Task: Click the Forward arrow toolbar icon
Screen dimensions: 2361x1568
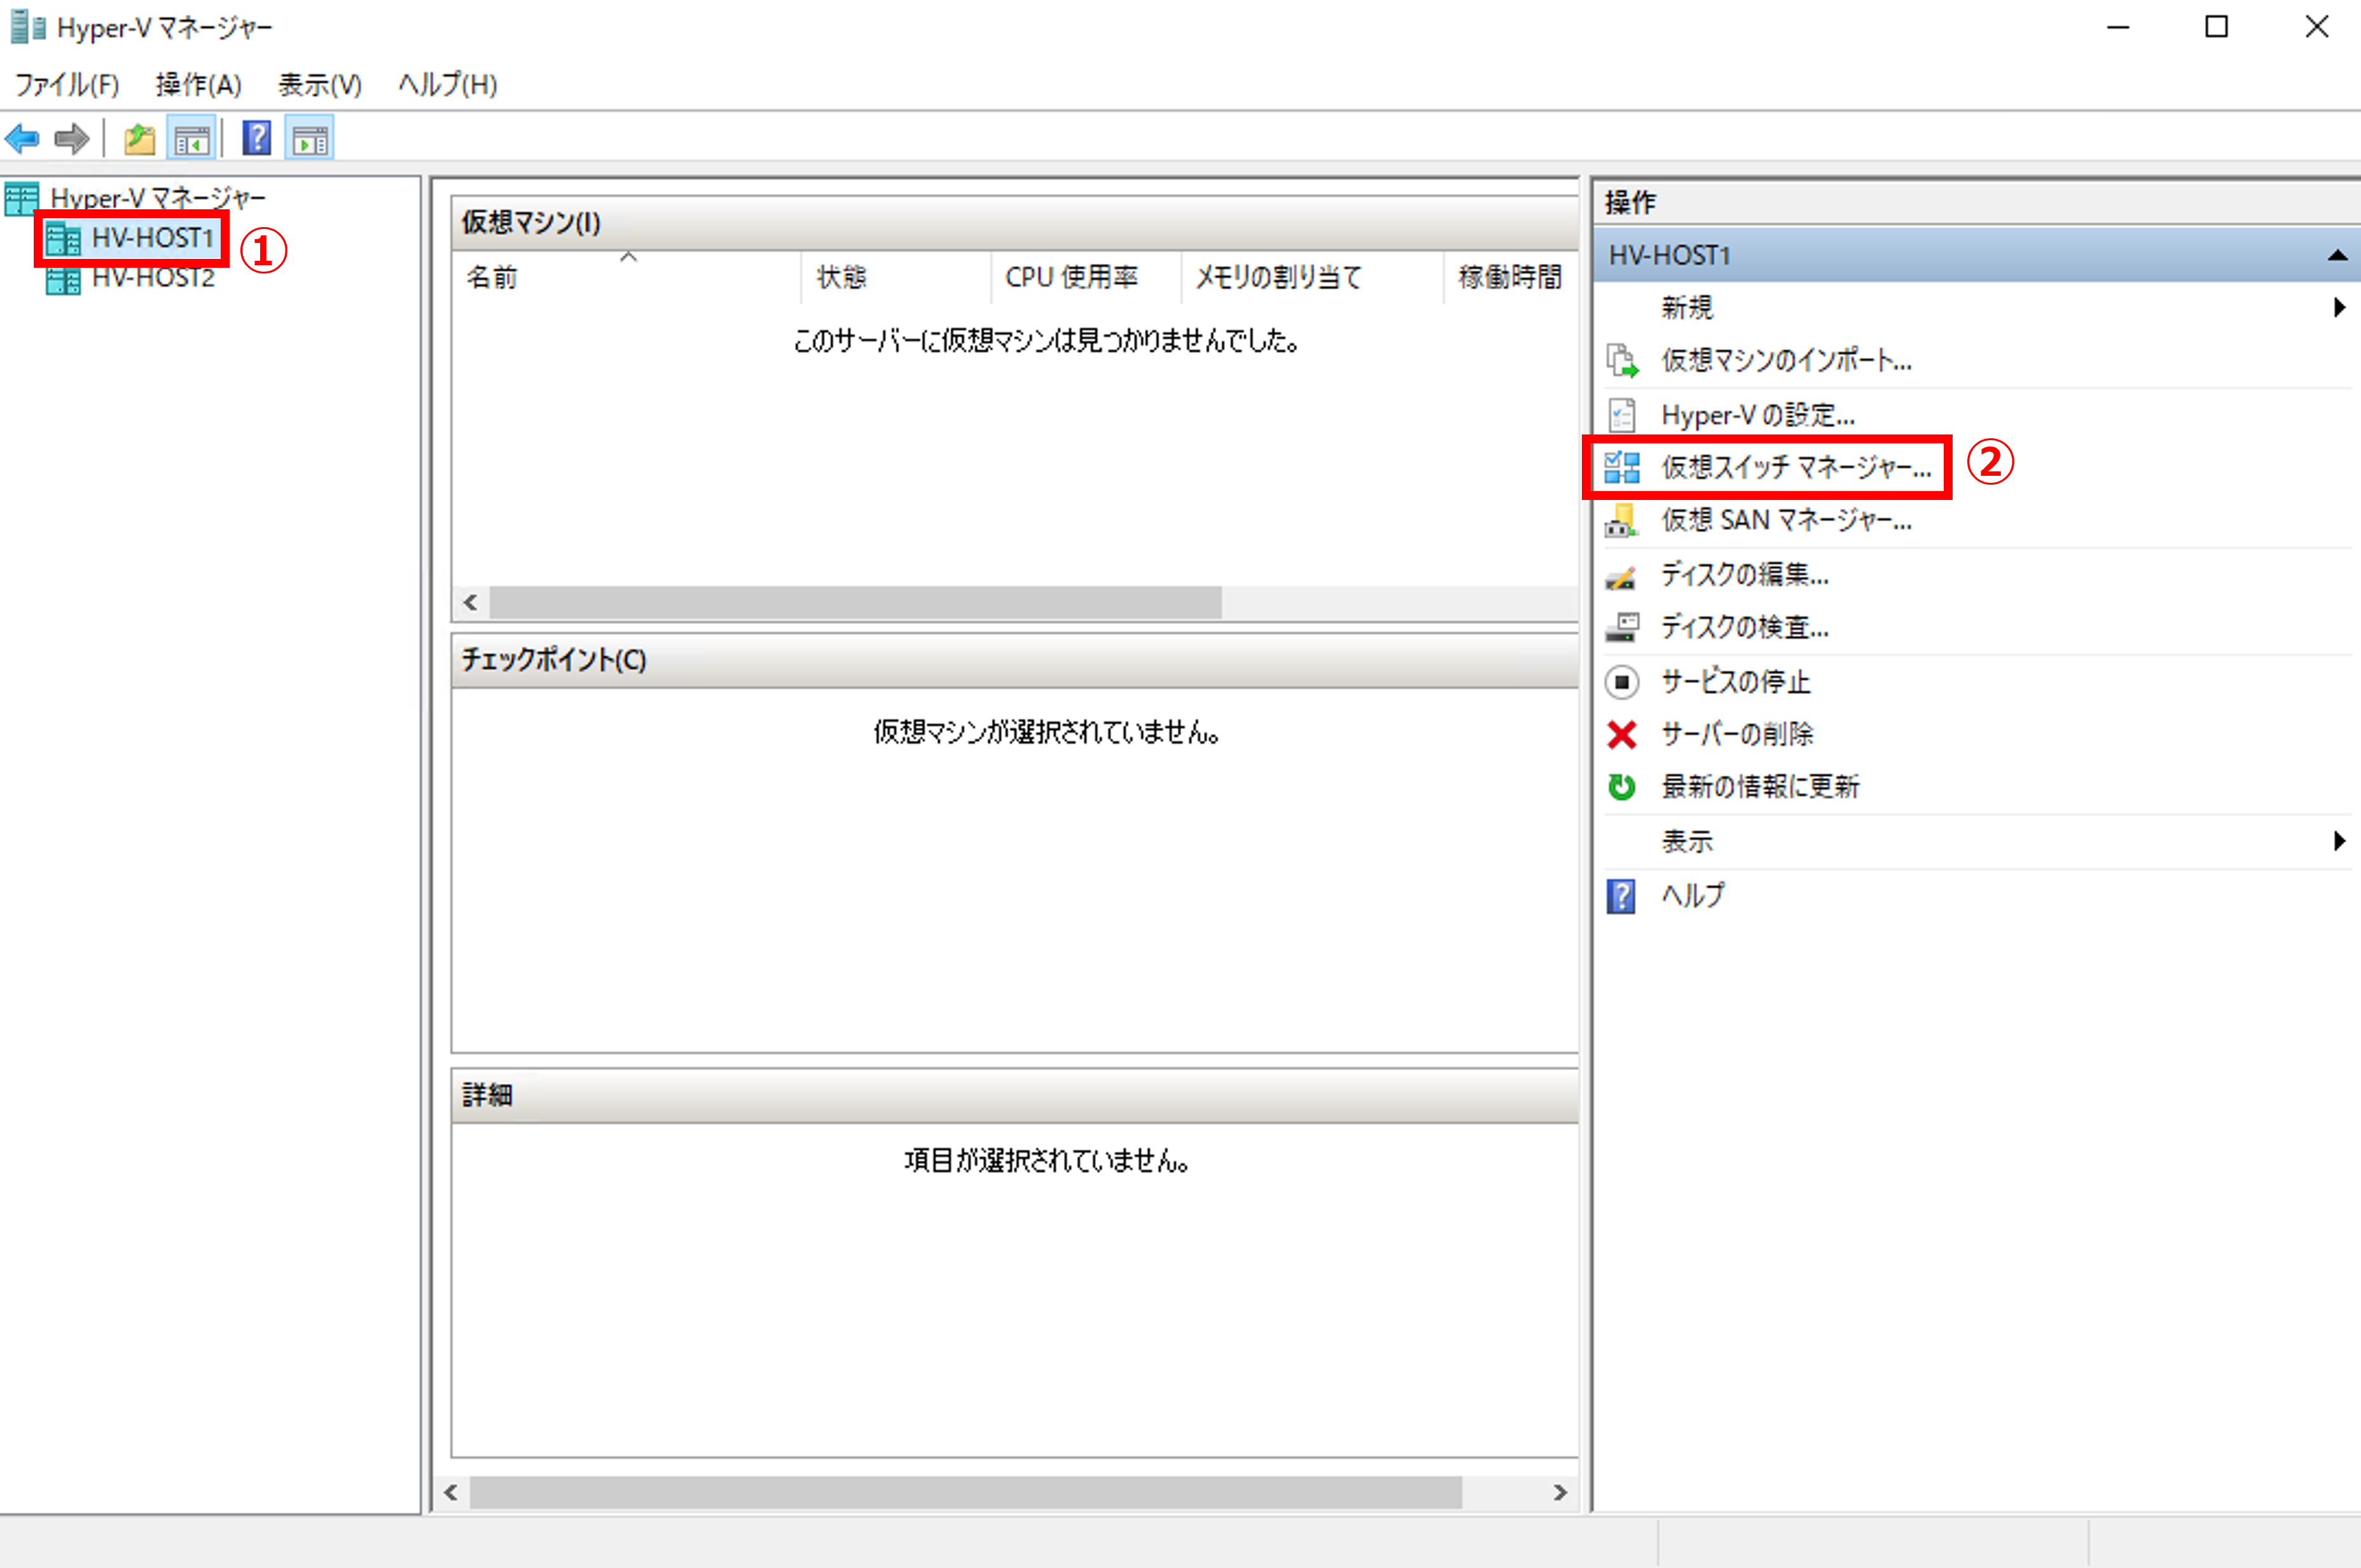Action: (x=71, y=138)
